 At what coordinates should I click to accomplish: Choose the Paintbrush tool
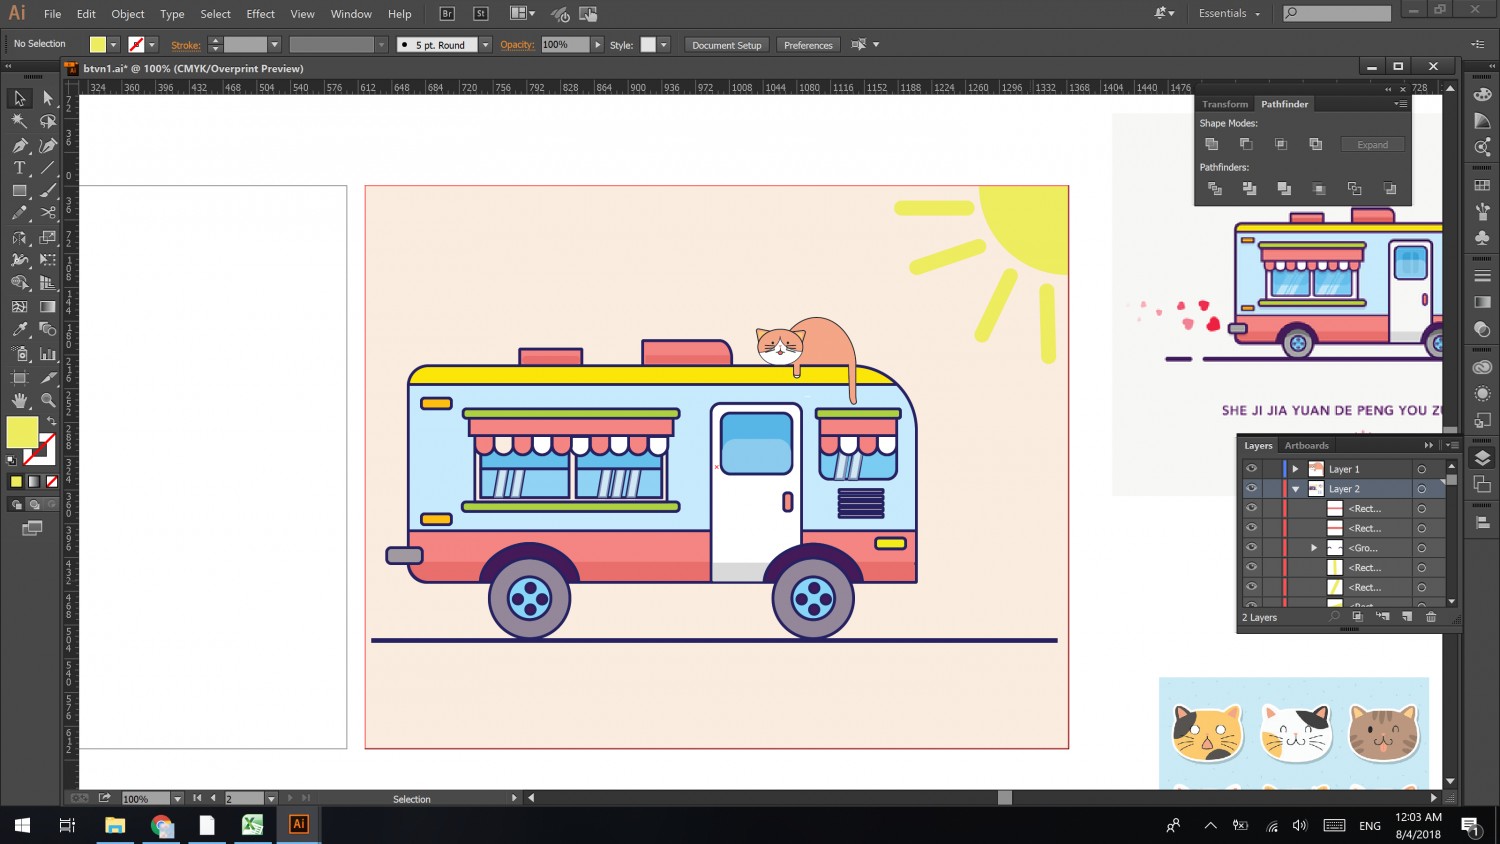(x=47, y=190)
